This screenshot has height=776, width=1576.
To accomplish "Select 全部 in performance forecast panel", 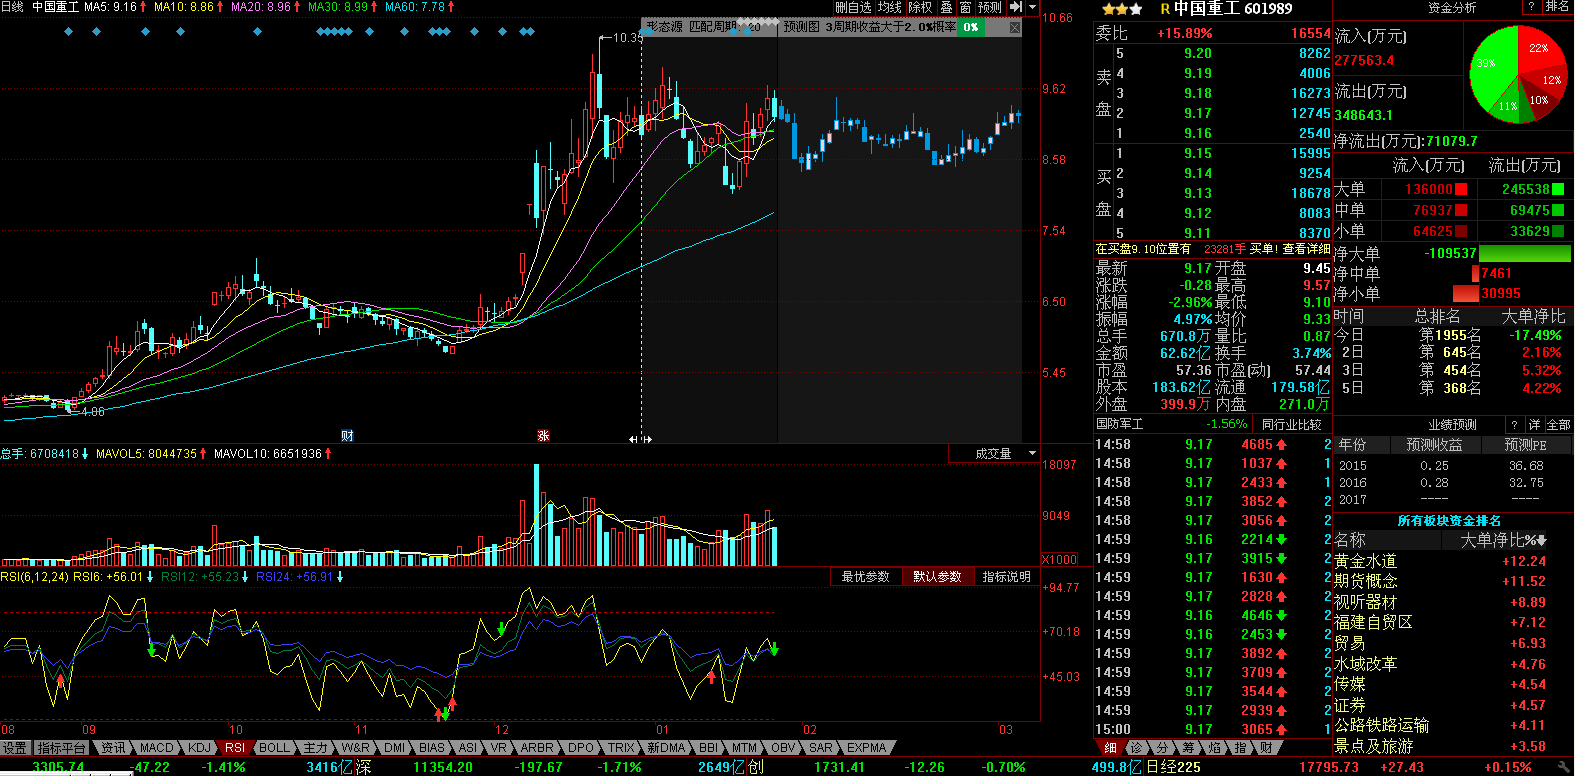I will pyautogui.click(x=1558, y=425).
